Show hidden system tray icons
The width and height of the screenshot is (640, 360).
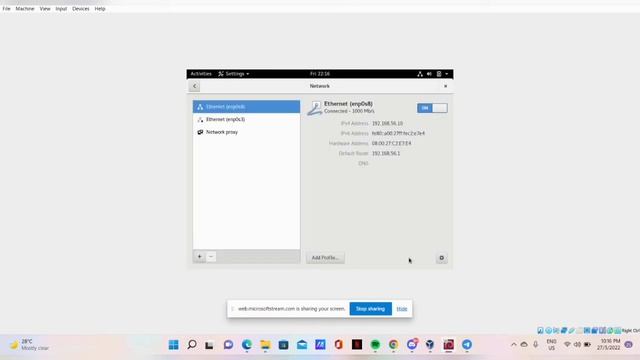(513, 345)
